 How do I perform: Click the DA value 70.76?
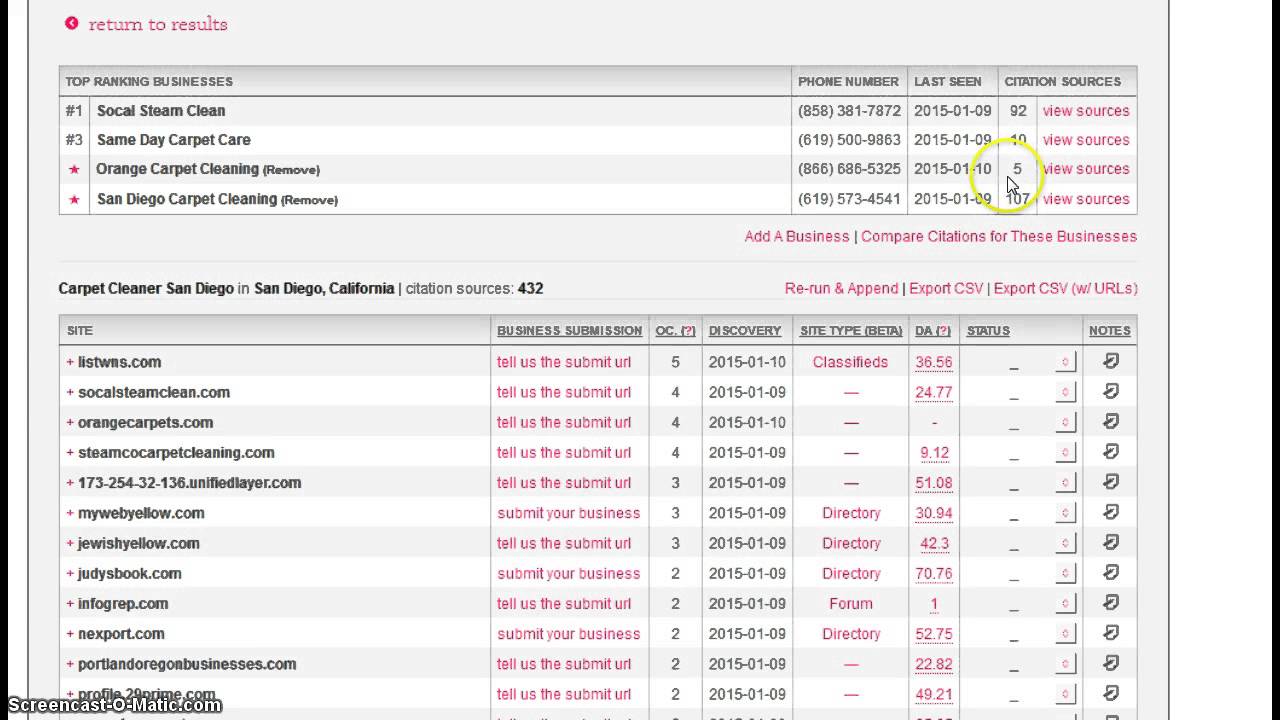934,573
